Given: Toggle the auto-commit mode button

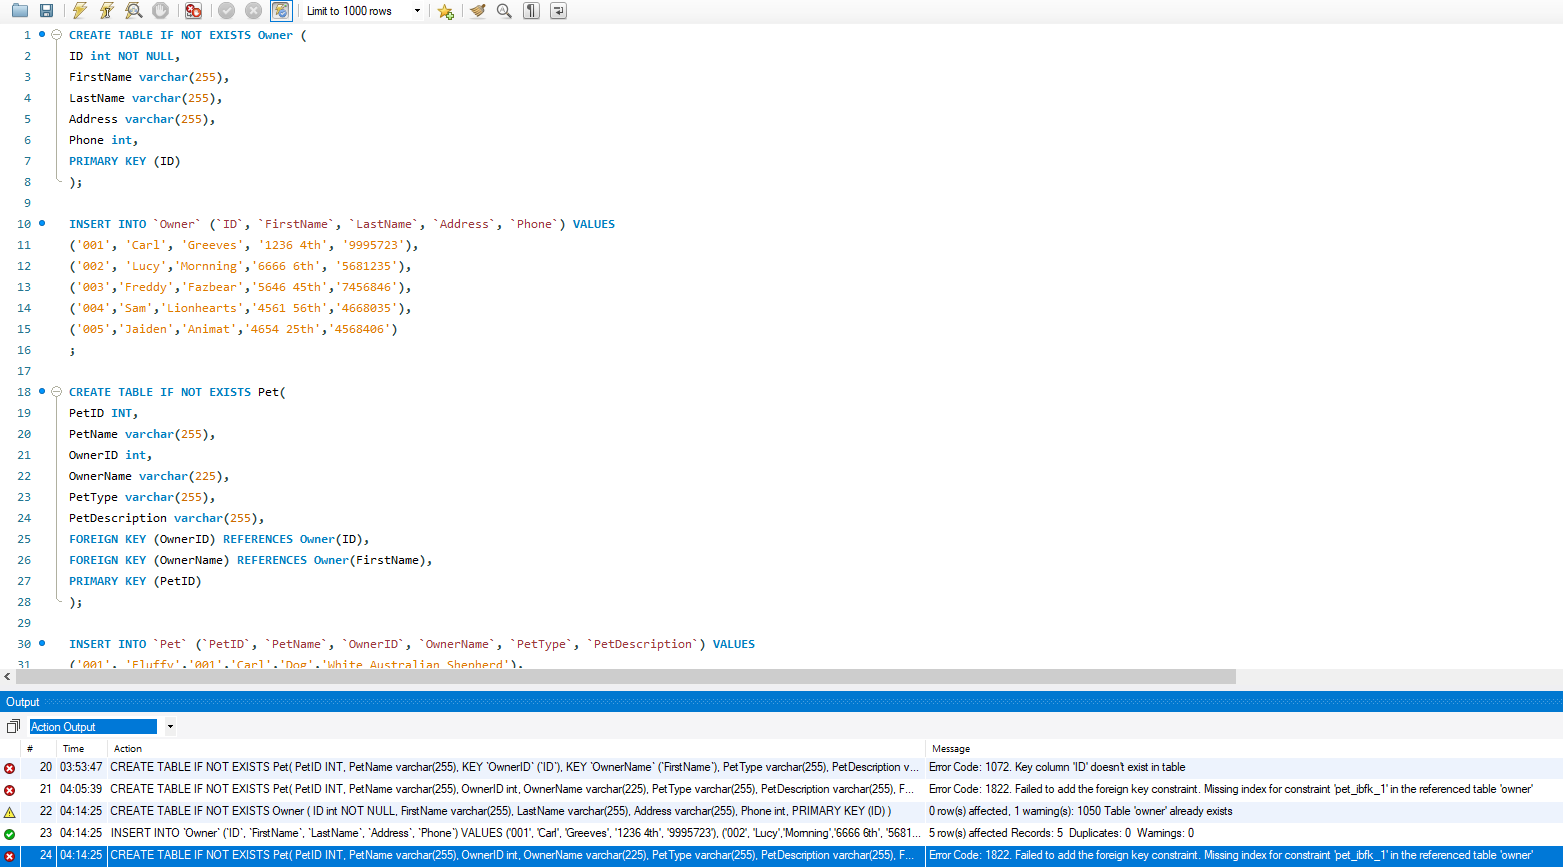Looking at the screenshot, I should click(281, 11).
